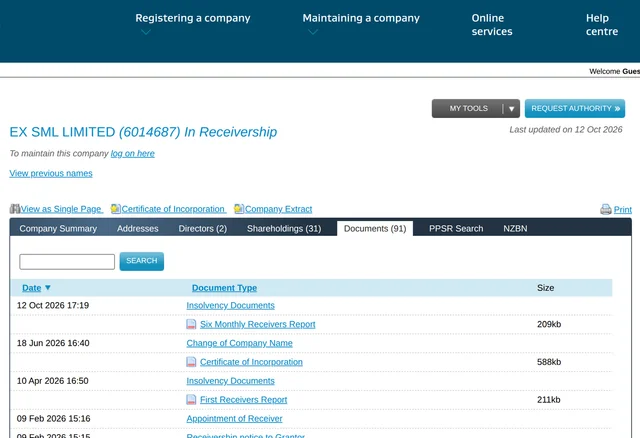Focus the document search field
The image size is (640, 438).
[67, 262]
